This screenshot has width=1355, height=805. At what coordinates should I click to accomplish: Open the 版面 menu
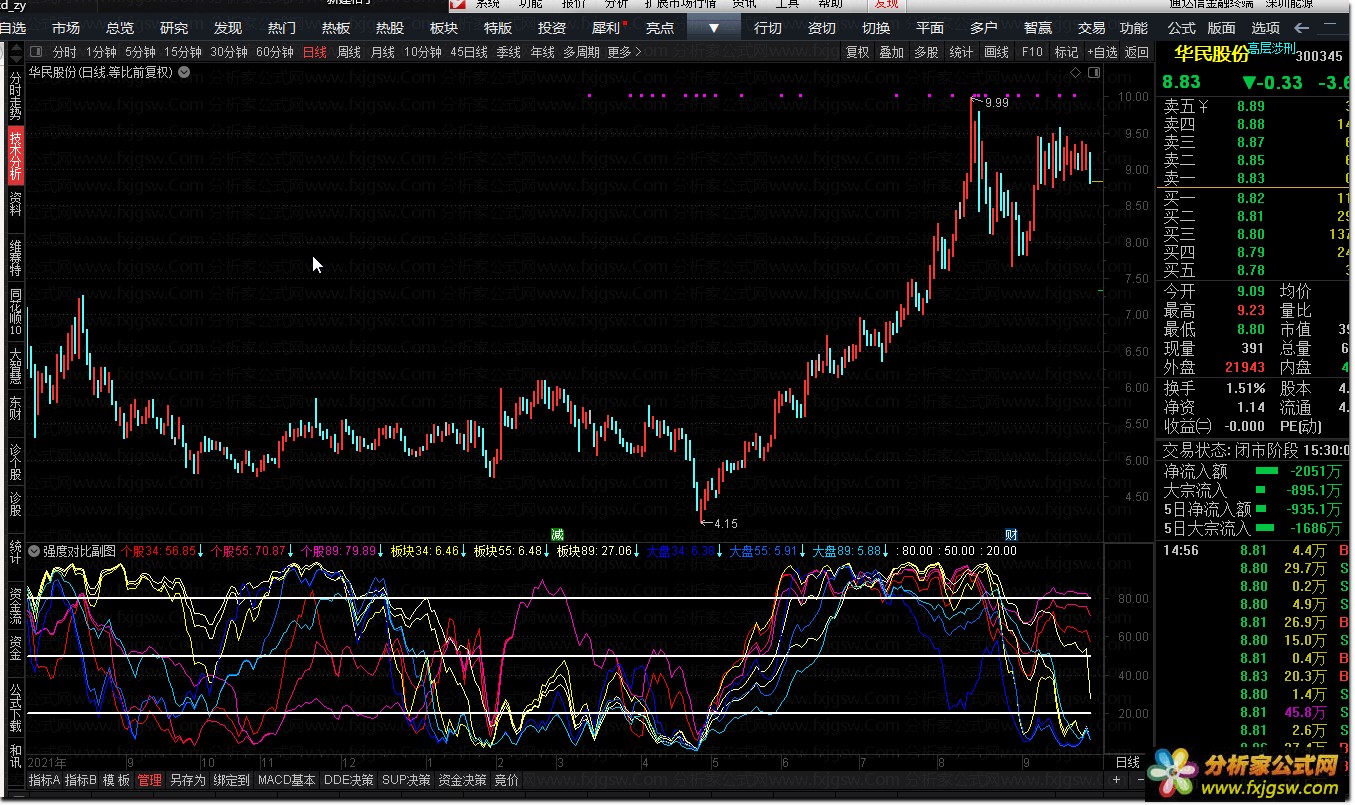pos(1222,28)
